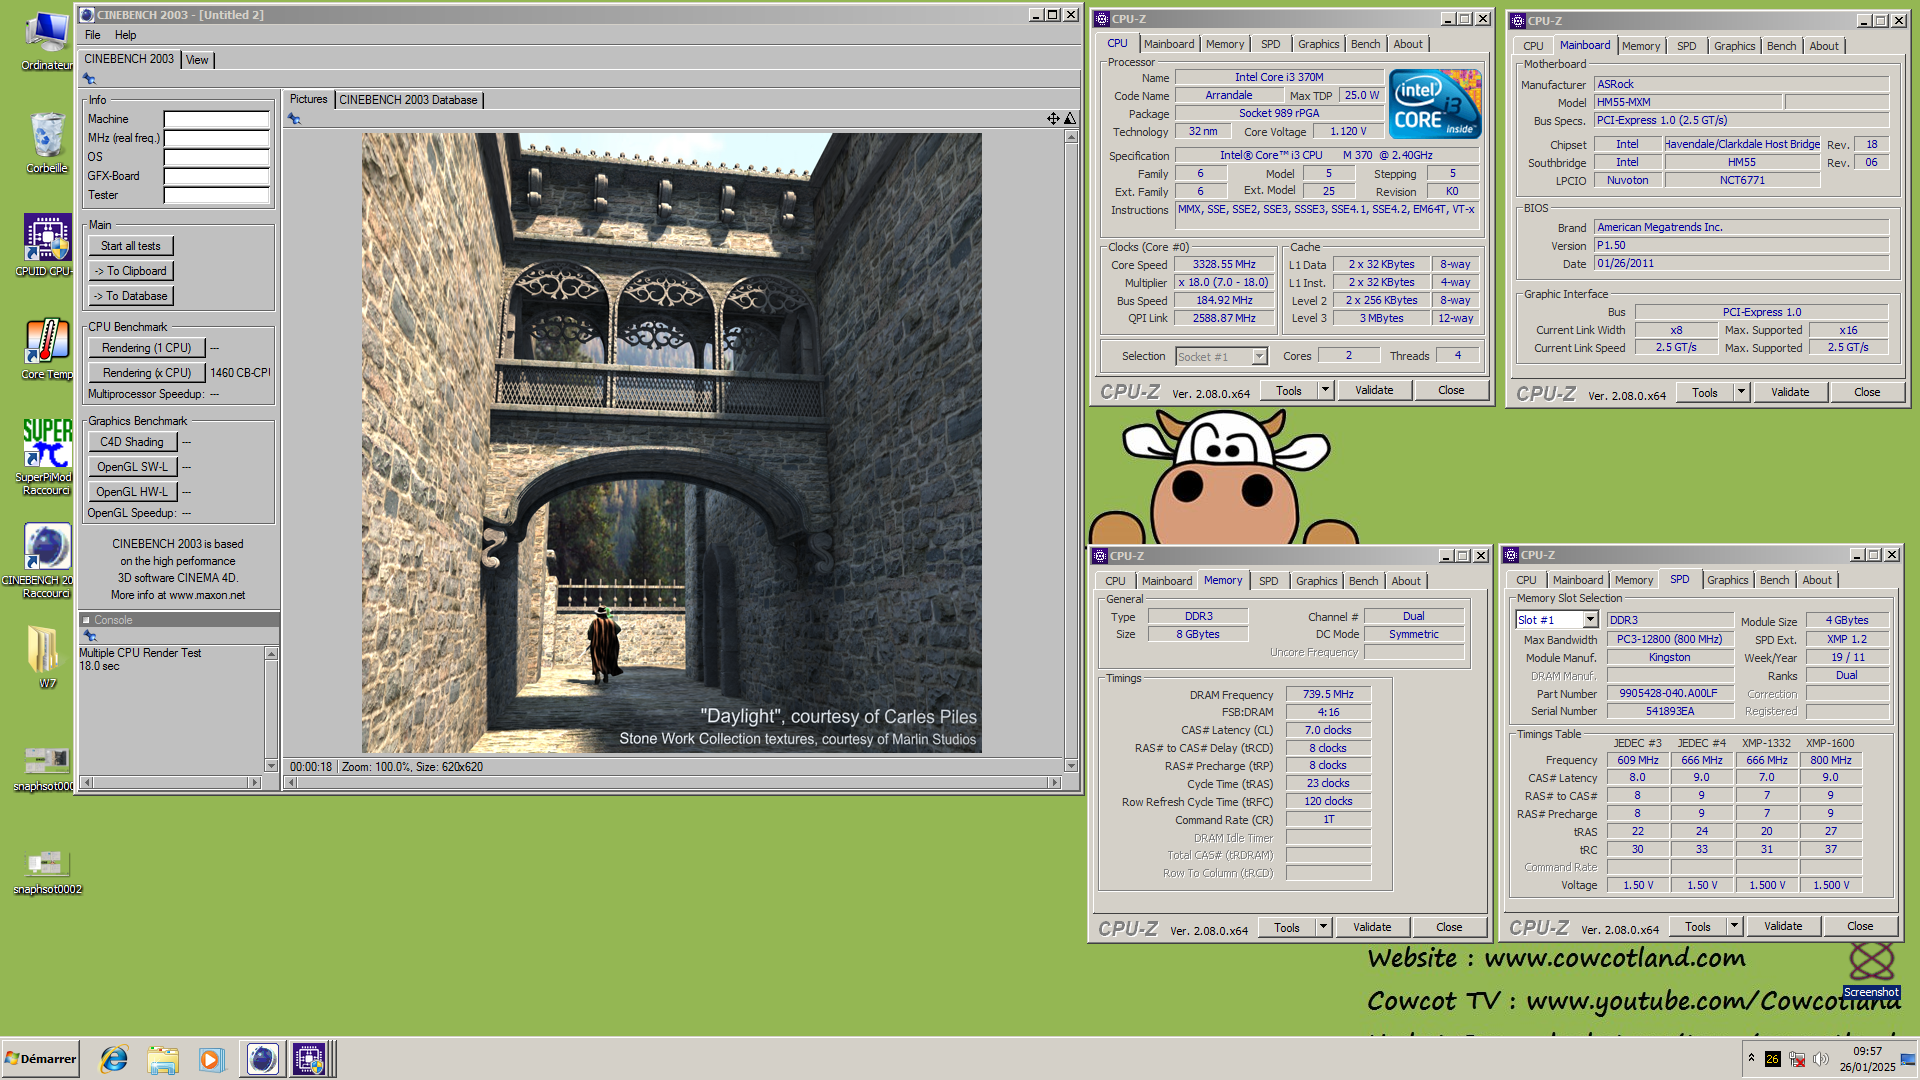Click Validate in CPU-Z Memory window
Image resolution: width=1920 pixels, height=1080 pixels.
(x=1372, y=927)
